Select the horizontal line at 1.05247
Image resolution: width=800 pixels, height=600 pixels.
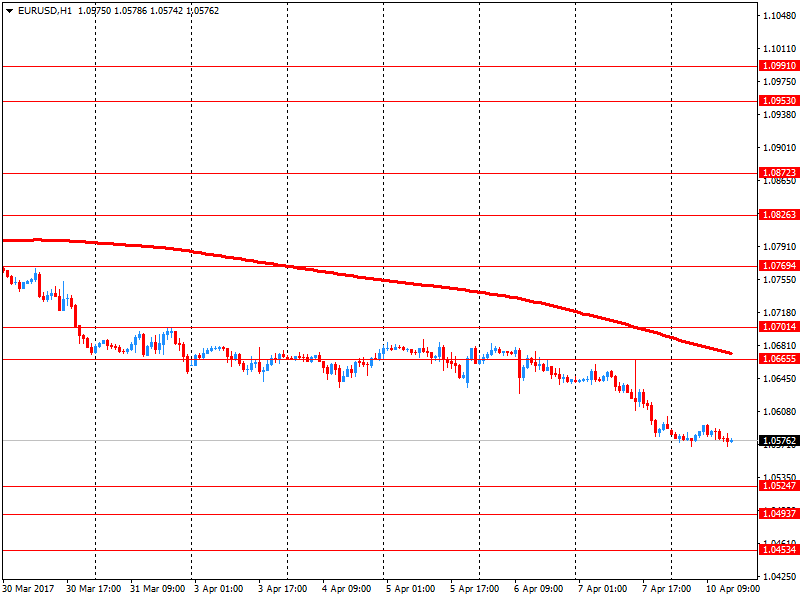click(x=380, y=486)
